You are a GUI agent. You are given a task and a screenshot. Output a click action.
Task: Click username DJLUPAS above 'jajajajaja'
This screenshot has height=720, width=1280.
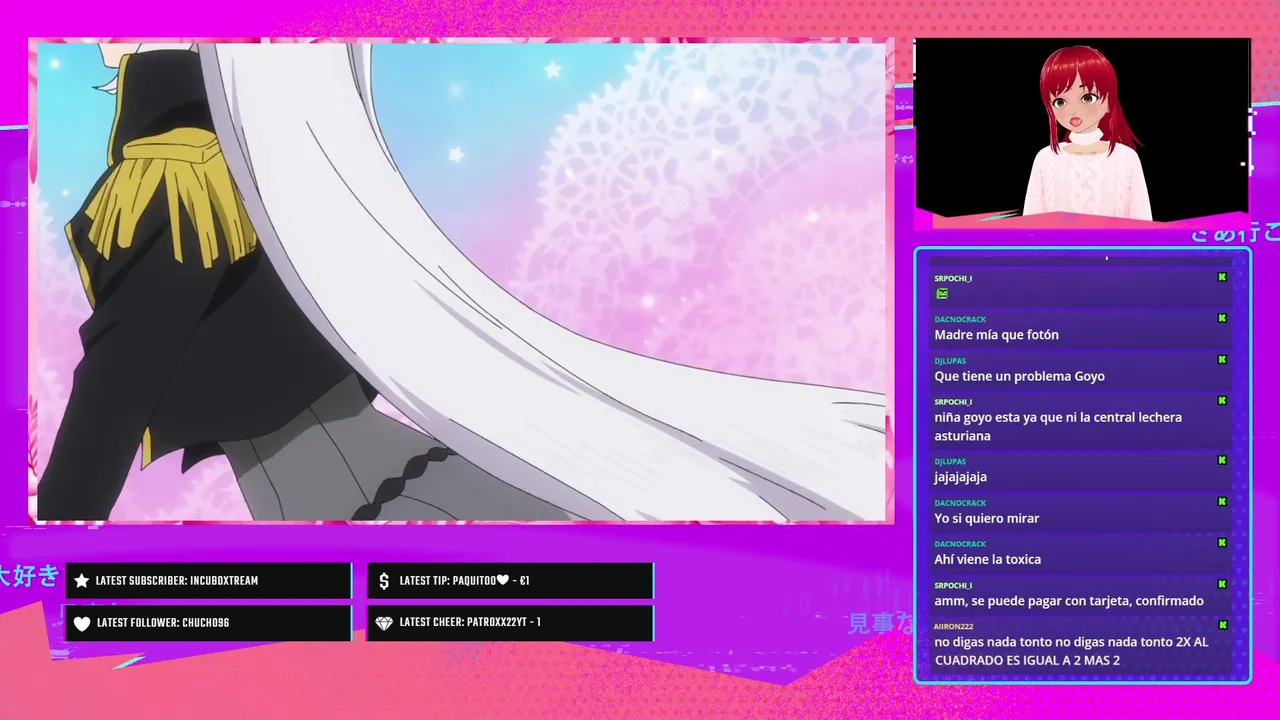pyautogui.click(x=950, y=461)
